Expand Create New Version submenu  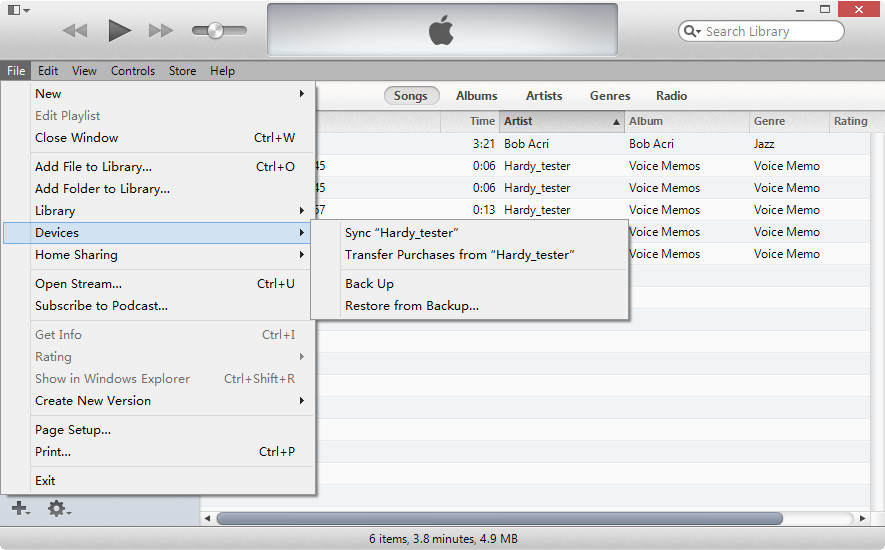pos(158,400)
